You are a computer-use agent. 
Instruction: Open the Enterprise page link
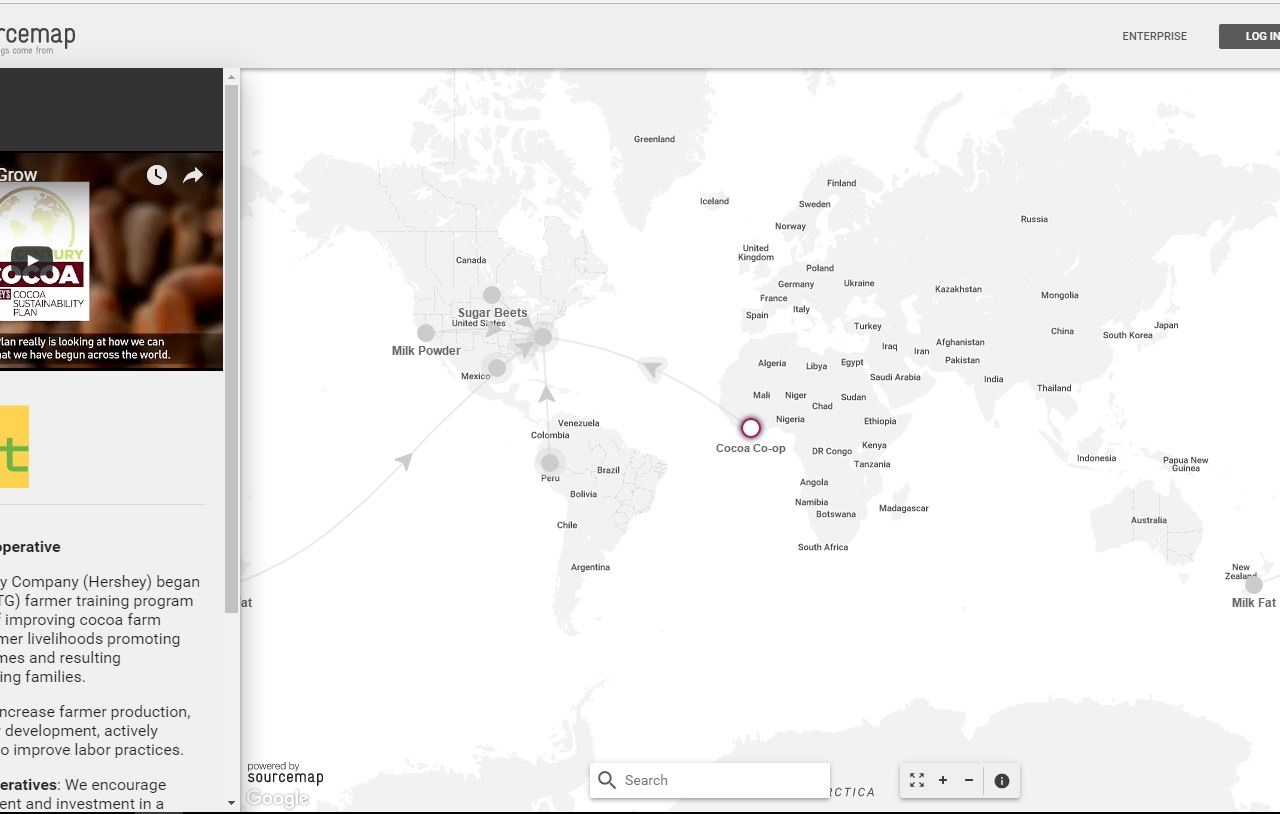[x=1154, y=36]
